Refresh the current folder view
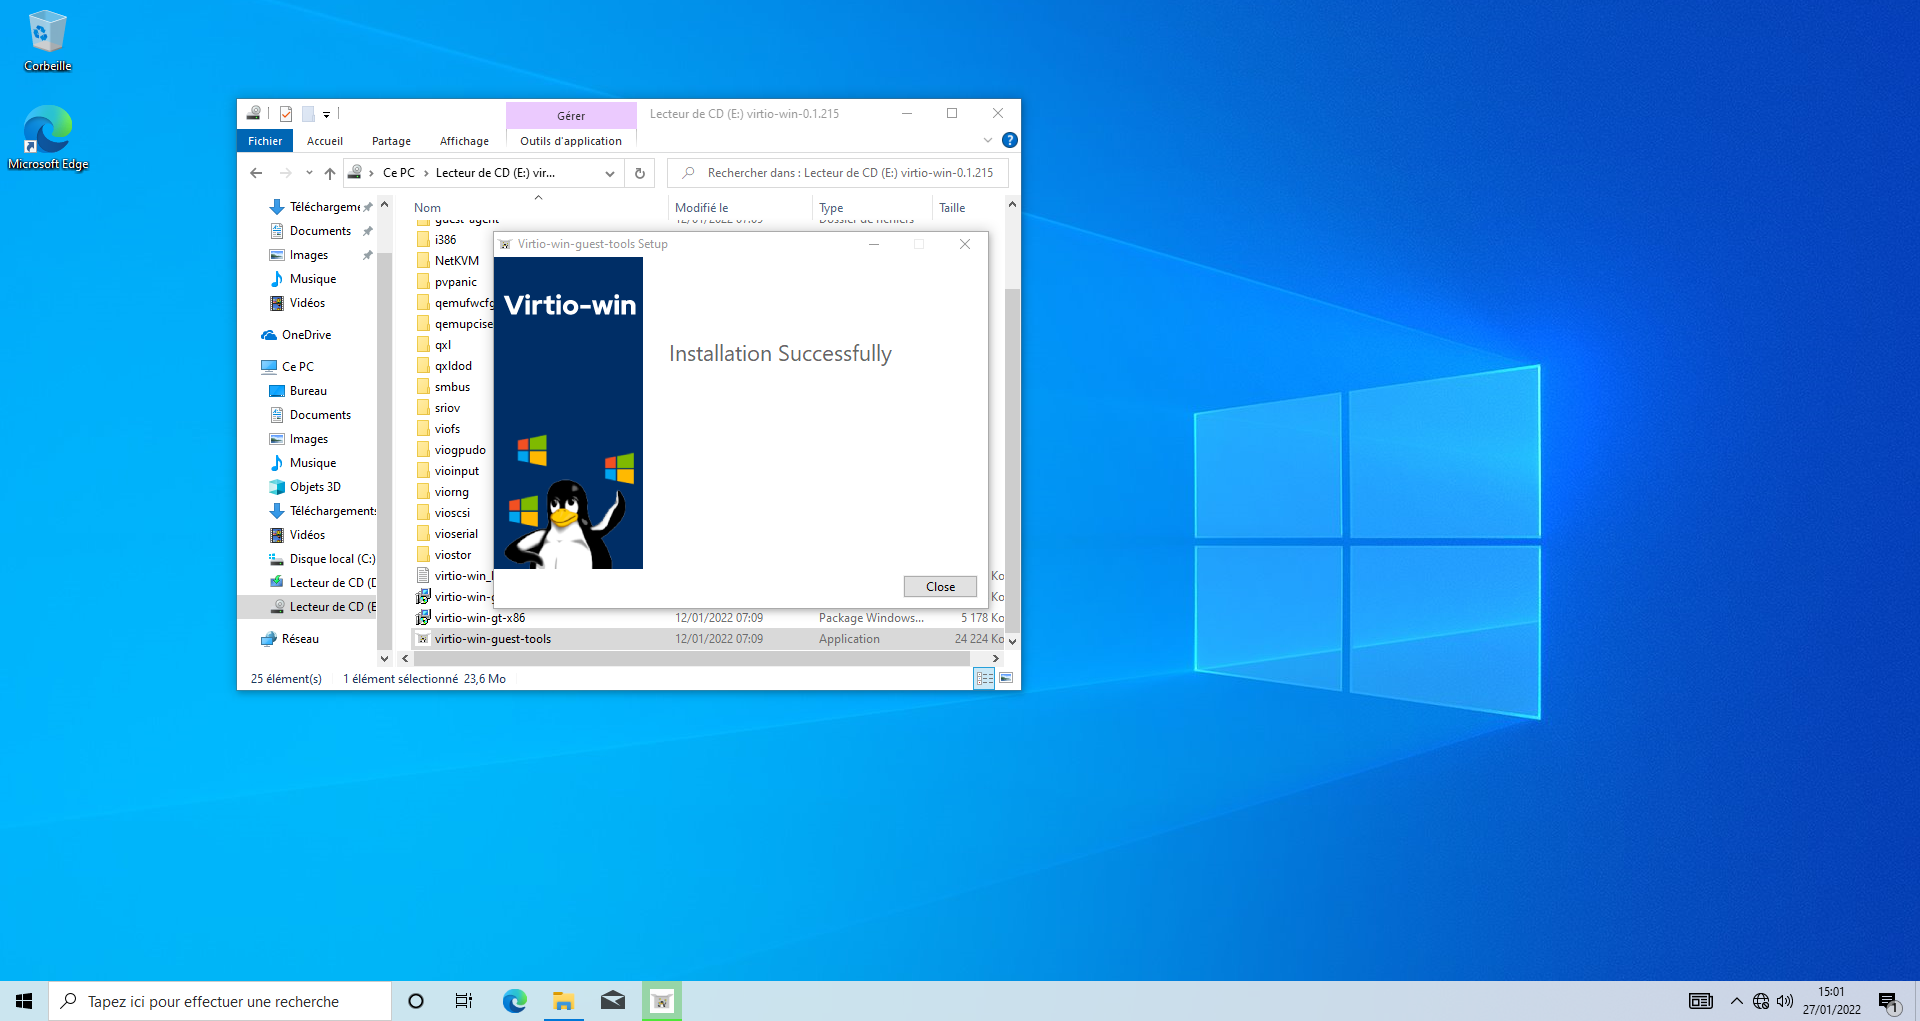 point(640,173)
